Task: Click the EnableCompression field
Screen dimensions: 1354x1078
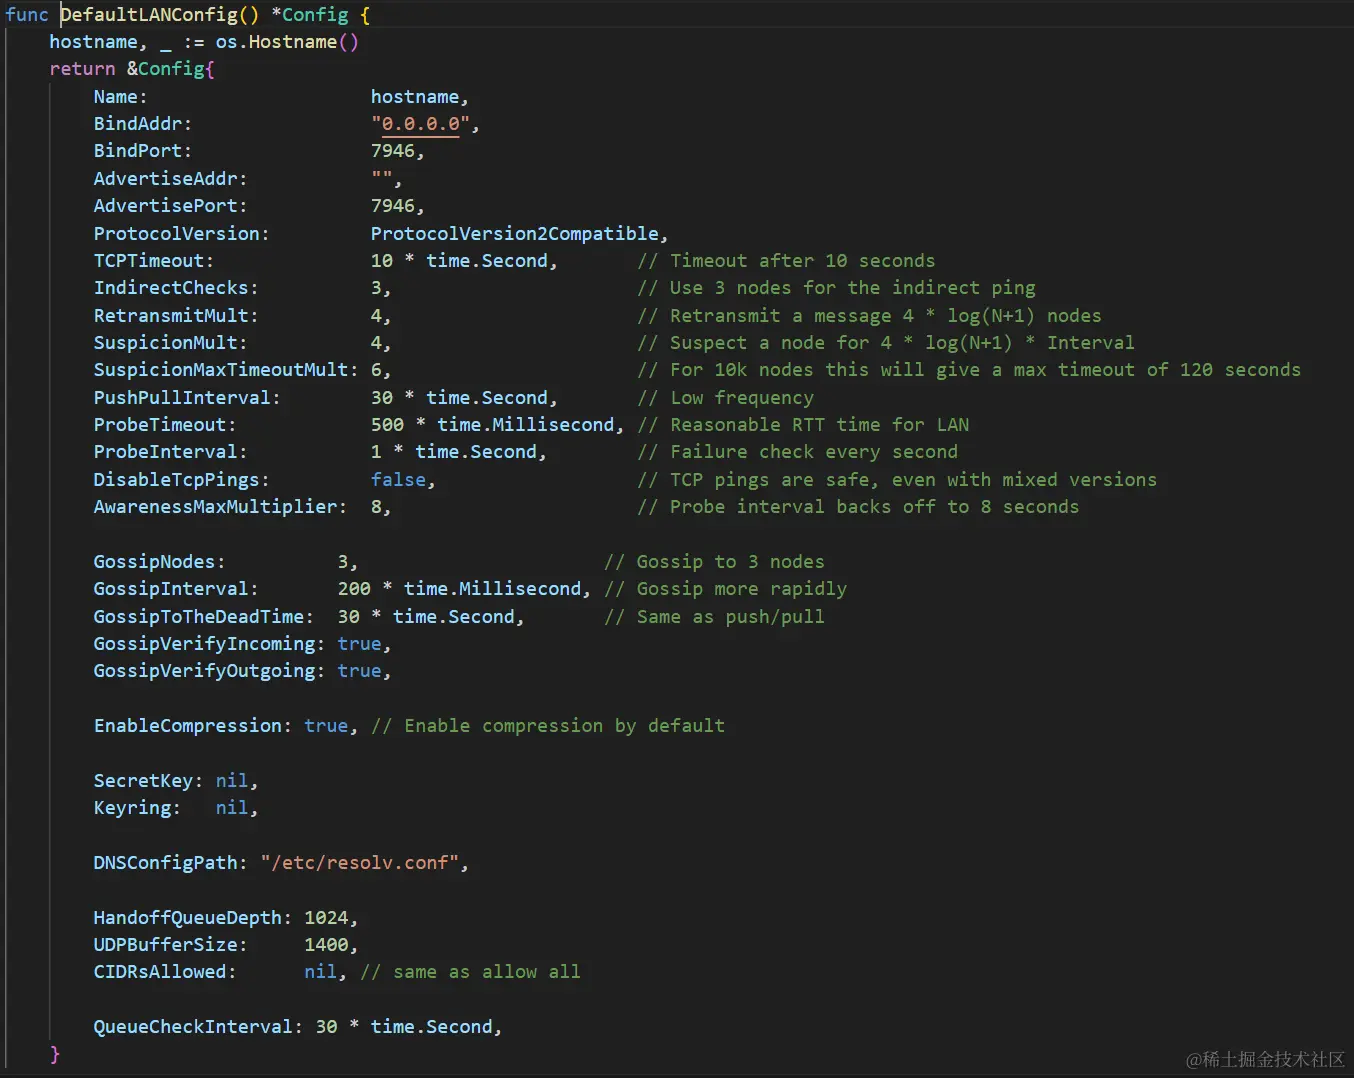Action: pyautogui.click(x=188, y=726)
